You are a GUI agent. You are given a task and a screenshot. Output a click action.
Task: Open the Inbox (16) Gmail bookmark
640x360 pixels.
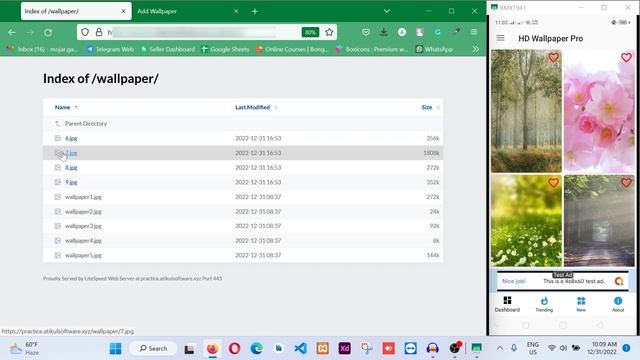point(42,49)
